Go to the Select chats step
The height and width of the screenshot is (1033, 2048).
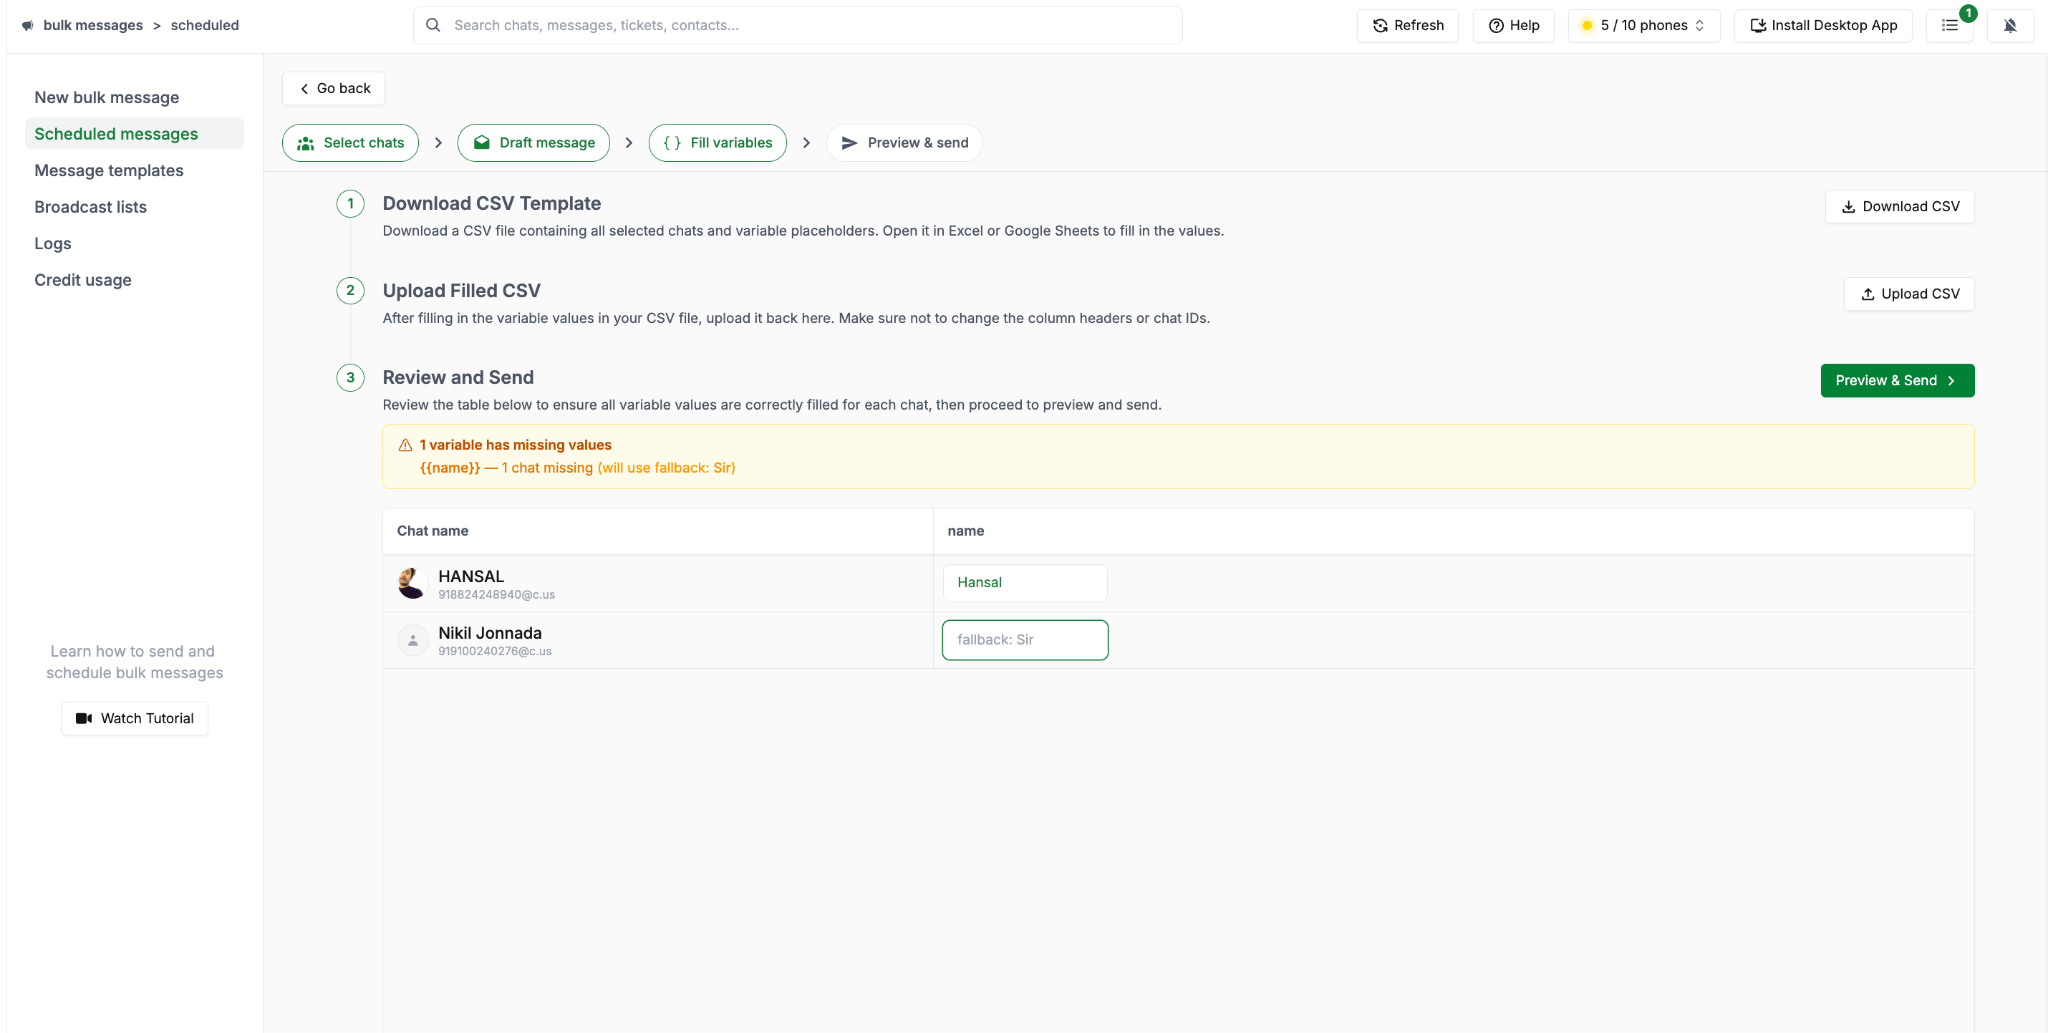[x=350, y=143]
